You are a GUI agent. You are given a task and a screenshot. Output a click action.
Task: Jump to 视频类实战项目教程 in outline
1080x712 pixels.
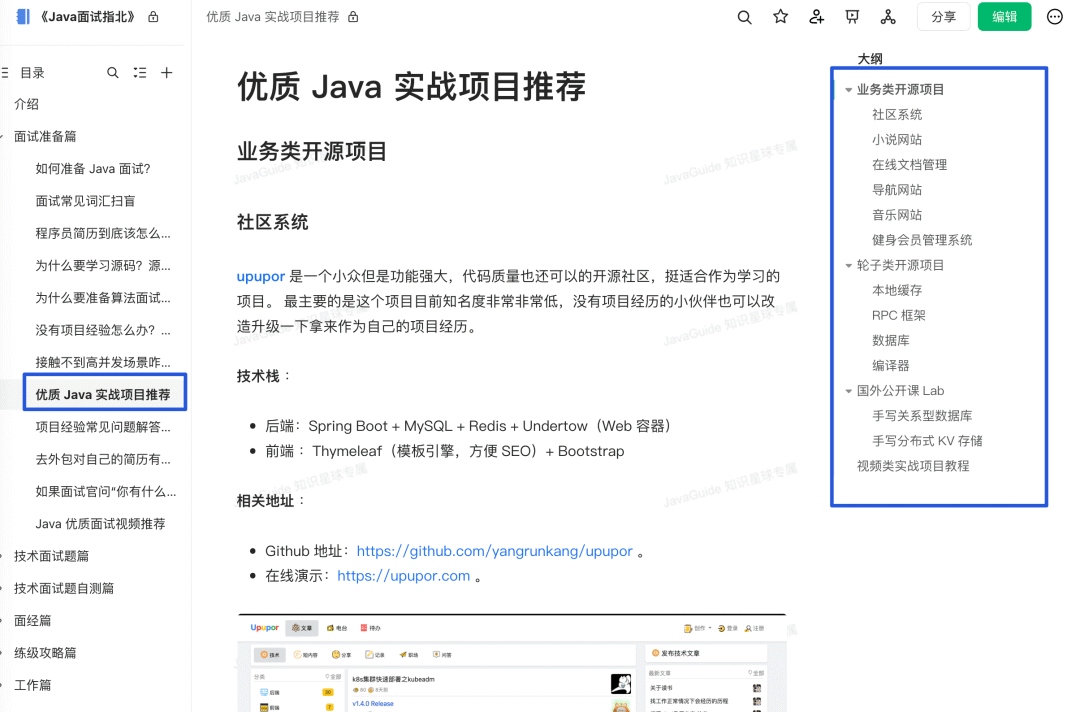(x=913, y=466)
